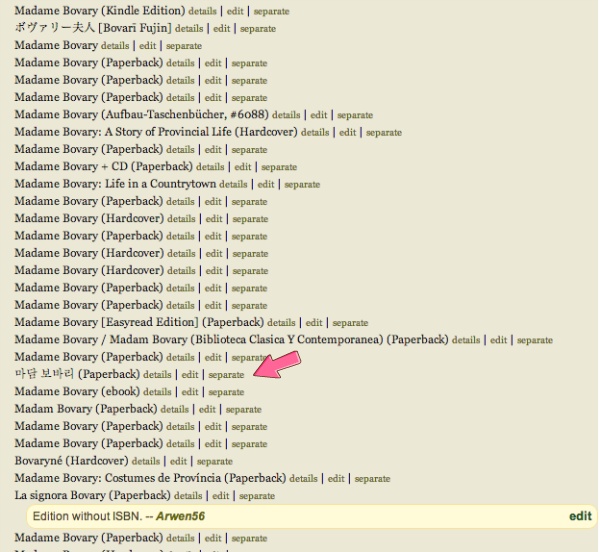The height and width of the screenshot is (552, 600).
Task: Separate the Kindle Edition from the work
Action: [x=271, y=11]
